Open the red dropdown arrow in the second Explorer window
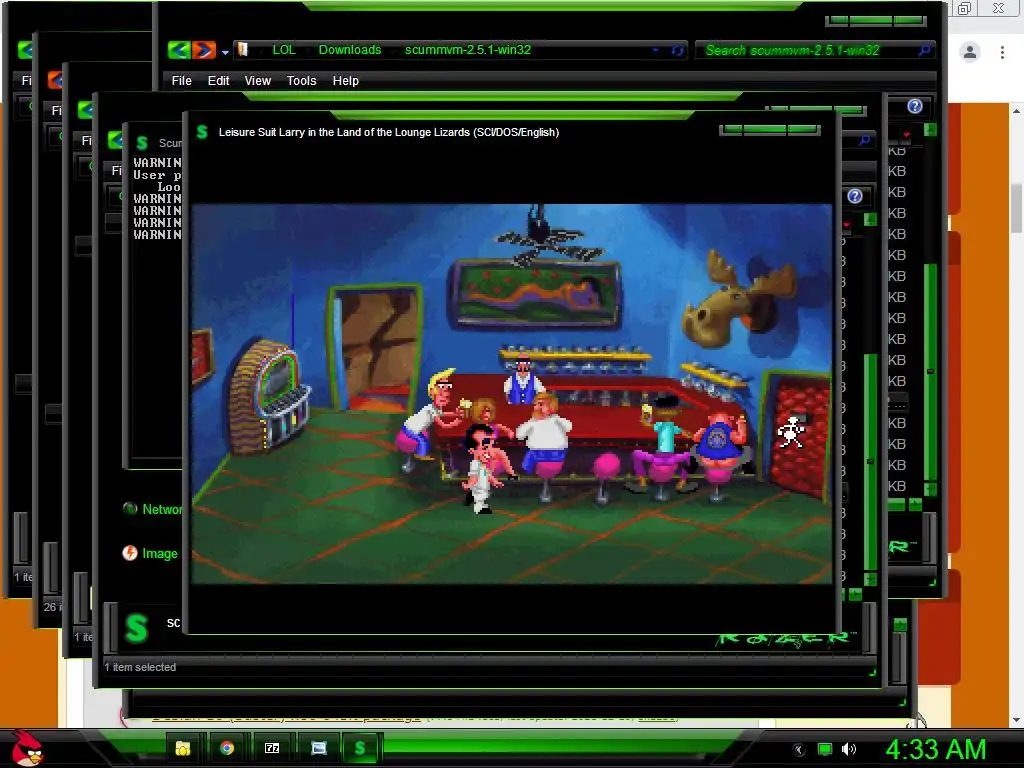The width and height of the screenshot is (1024, 768). point(847,225)
